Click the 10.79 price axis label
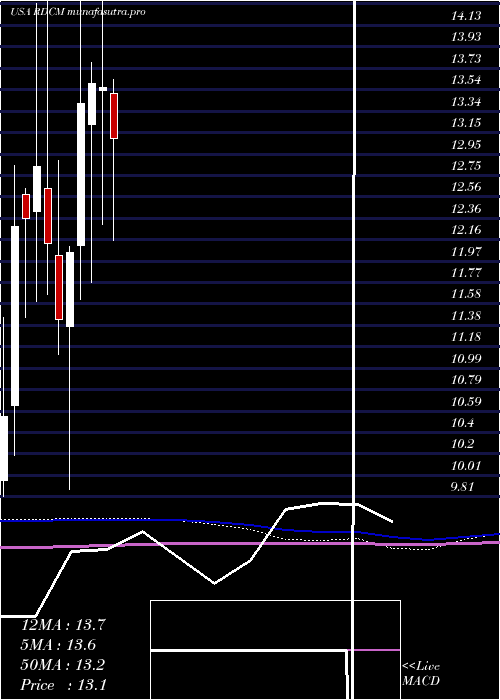This screenshot has height=700, width=500. tap(466, 380)
